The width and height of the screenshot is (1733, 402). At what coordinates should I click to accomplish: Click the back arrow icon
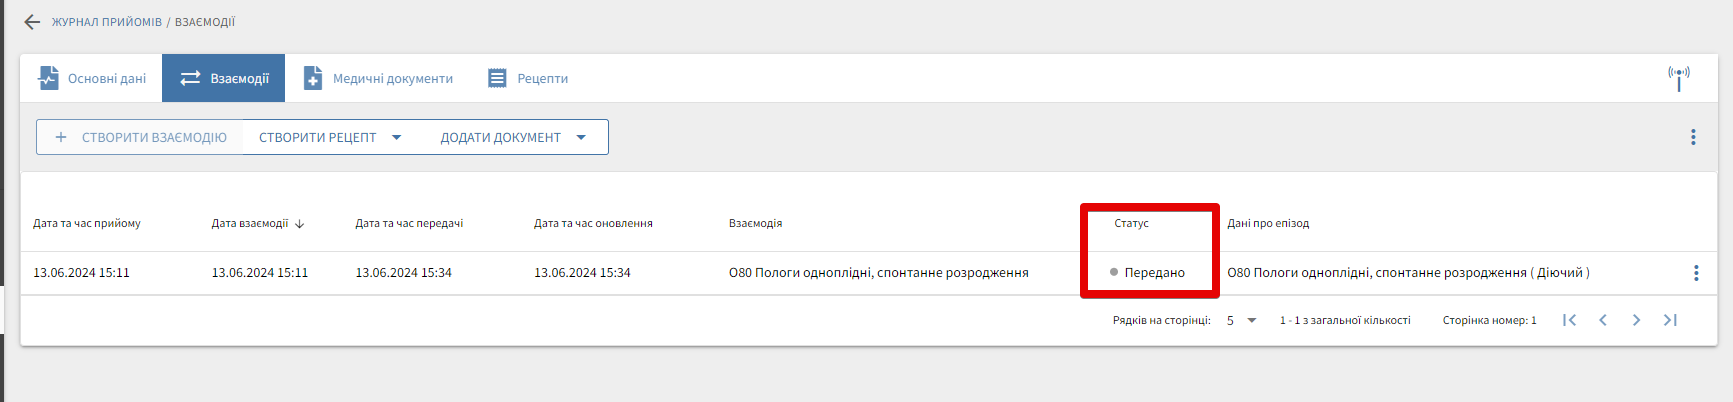tap(32, 22)
